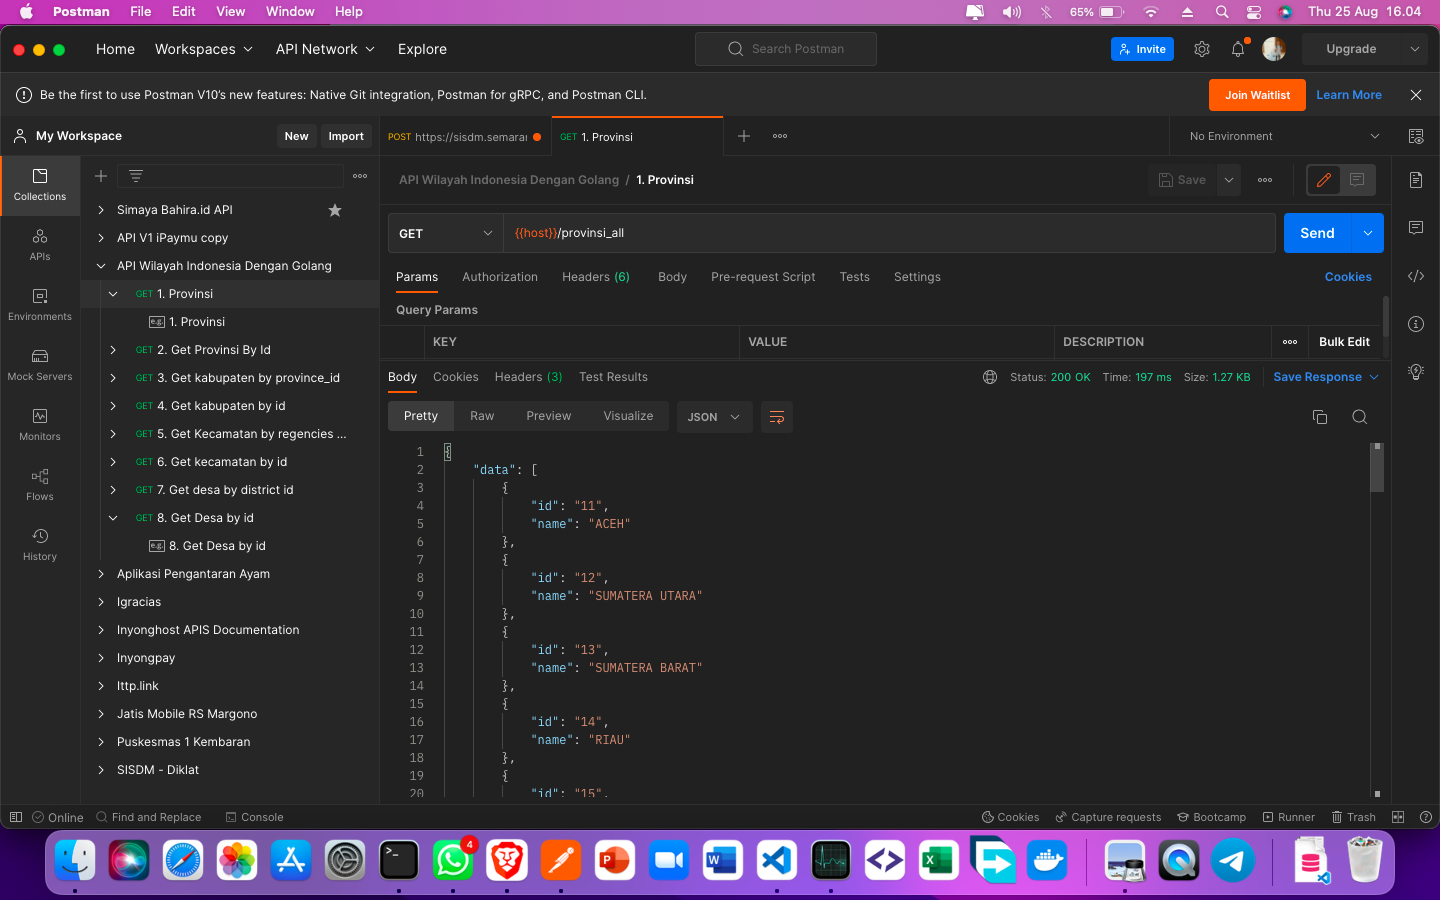Toggle line wrapping in the response editor

(777, 417)
